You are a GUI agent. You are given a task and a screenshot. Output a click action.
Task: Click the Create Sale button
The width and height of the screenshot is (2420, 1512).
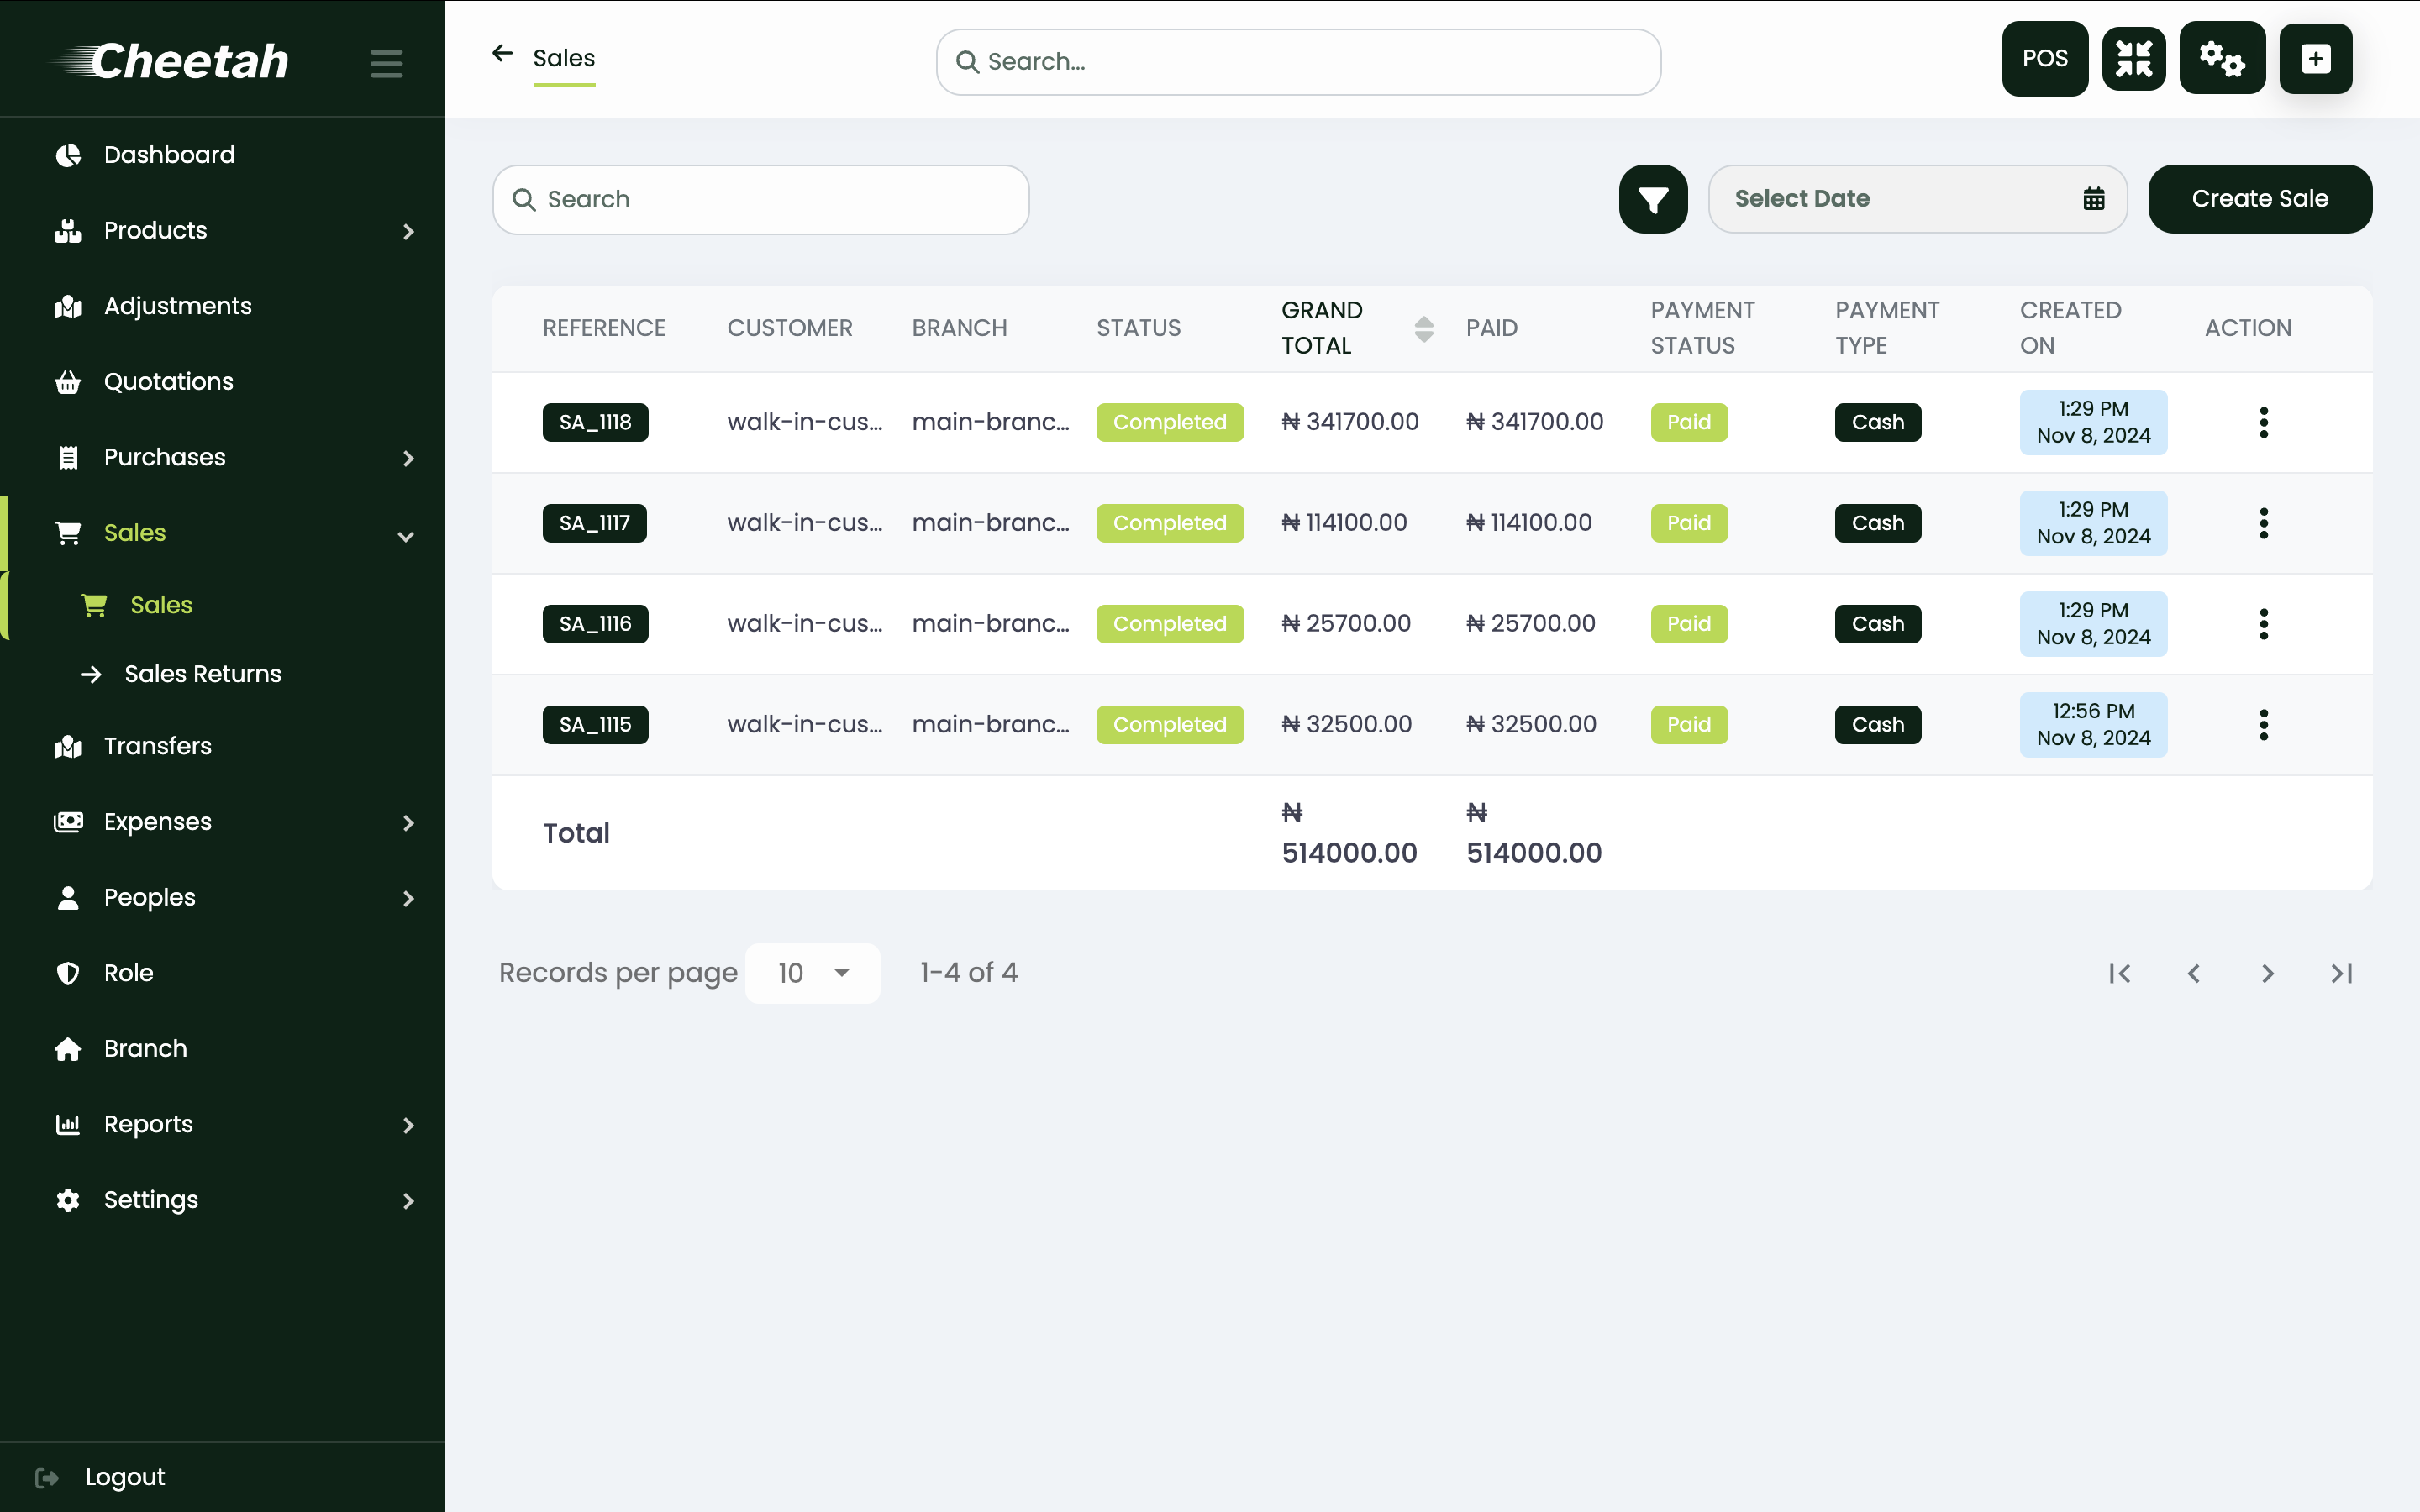2259,198
